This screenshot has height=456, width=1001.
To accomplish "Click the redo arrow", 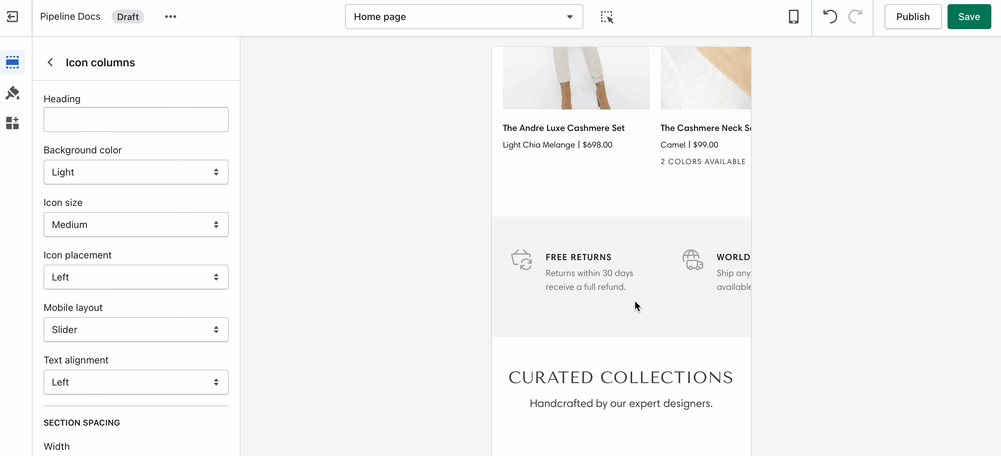I will [x=855, y=17].
